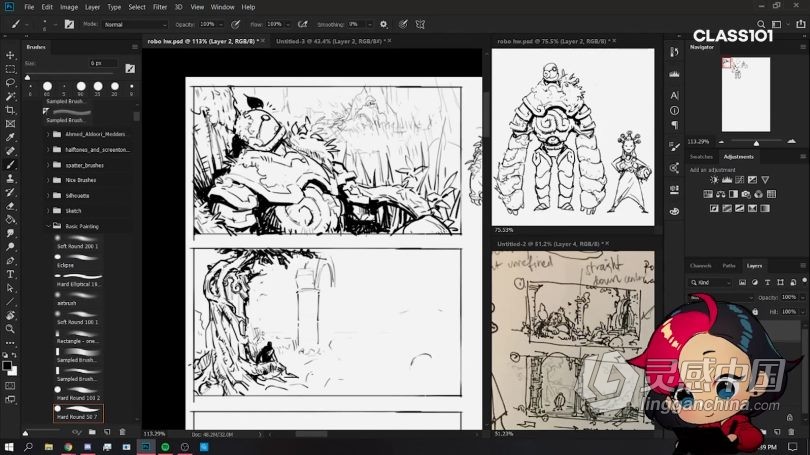Select the Line tool

pyautogui.click(x=10, y=302)
